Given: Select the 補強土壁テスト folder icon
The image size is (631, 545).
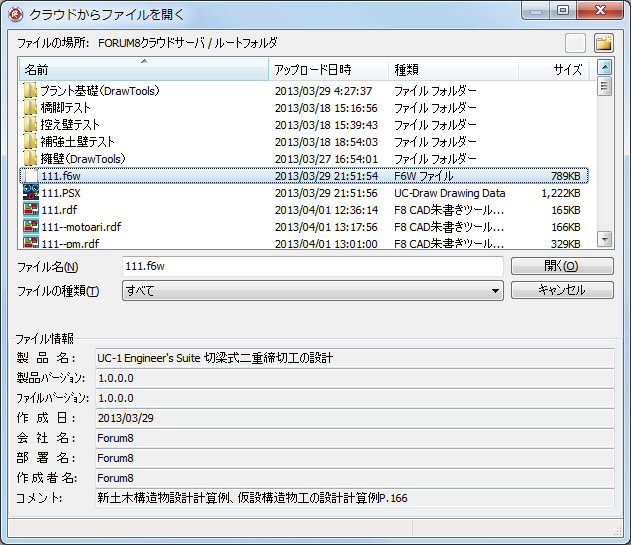Looking at the screenshot, I should 30,142.
